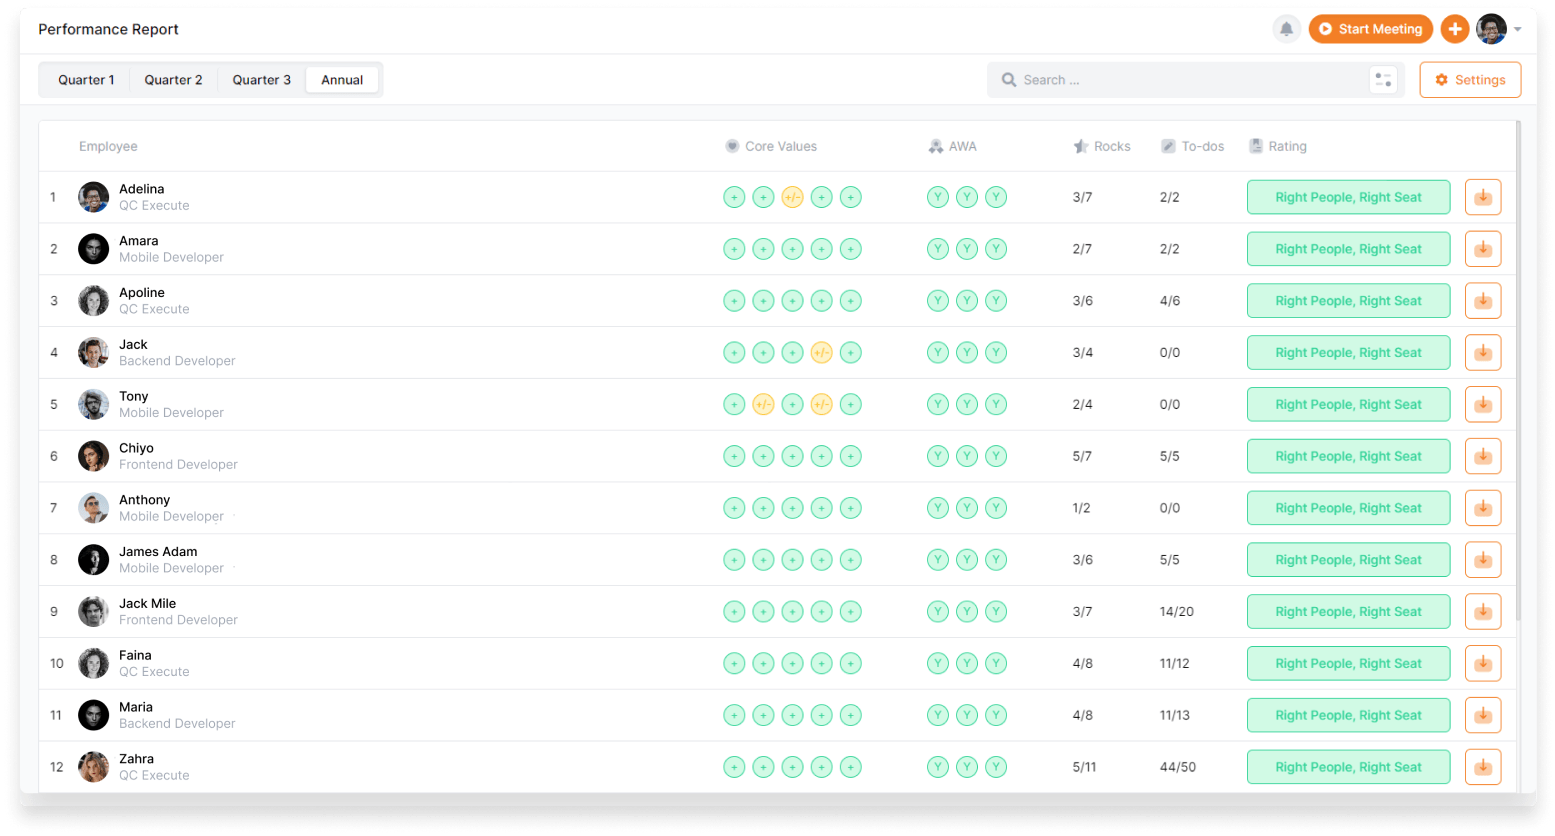Click Maria's last AWA Y badge

pos(996,715)
